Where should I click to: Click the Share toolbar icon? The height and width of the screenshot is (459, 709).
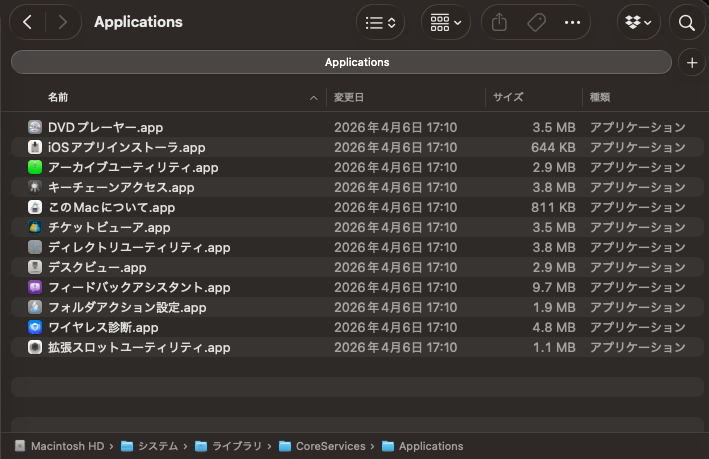(499, 23)
